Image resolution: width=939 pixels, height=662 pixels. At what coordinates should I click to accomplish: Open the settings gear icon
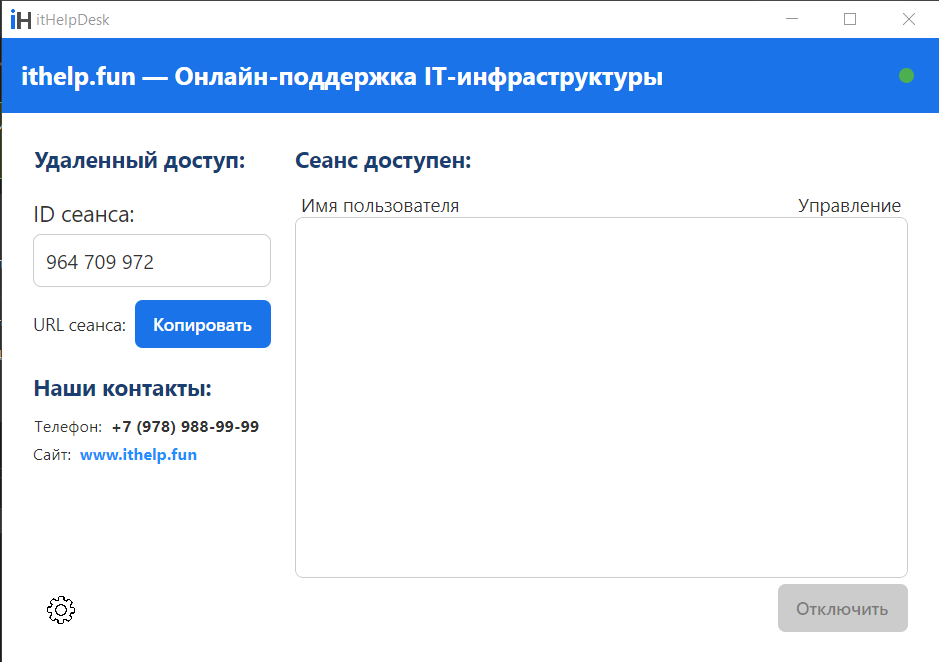(x=61, y=610)
